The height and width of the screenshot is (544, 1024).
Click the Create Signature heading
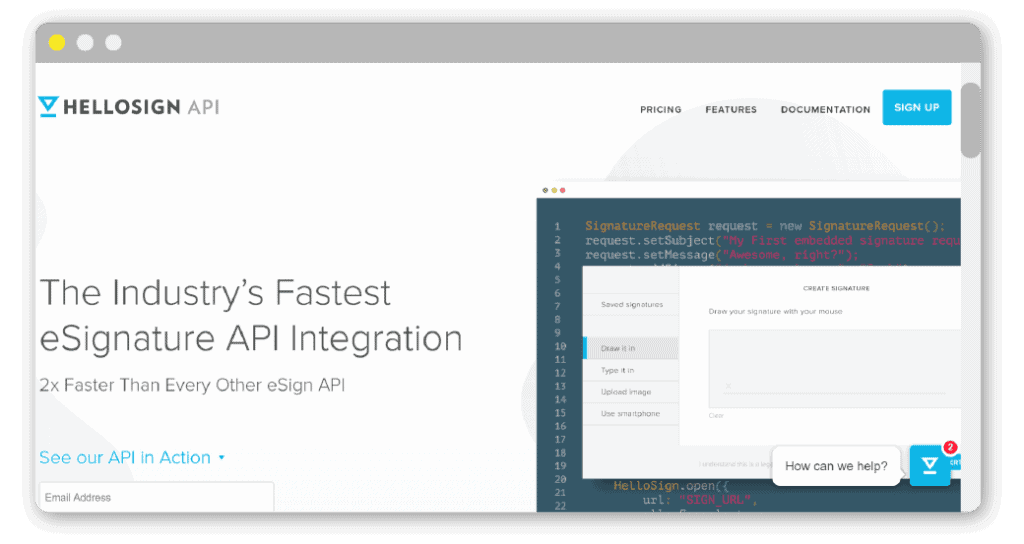836,288
